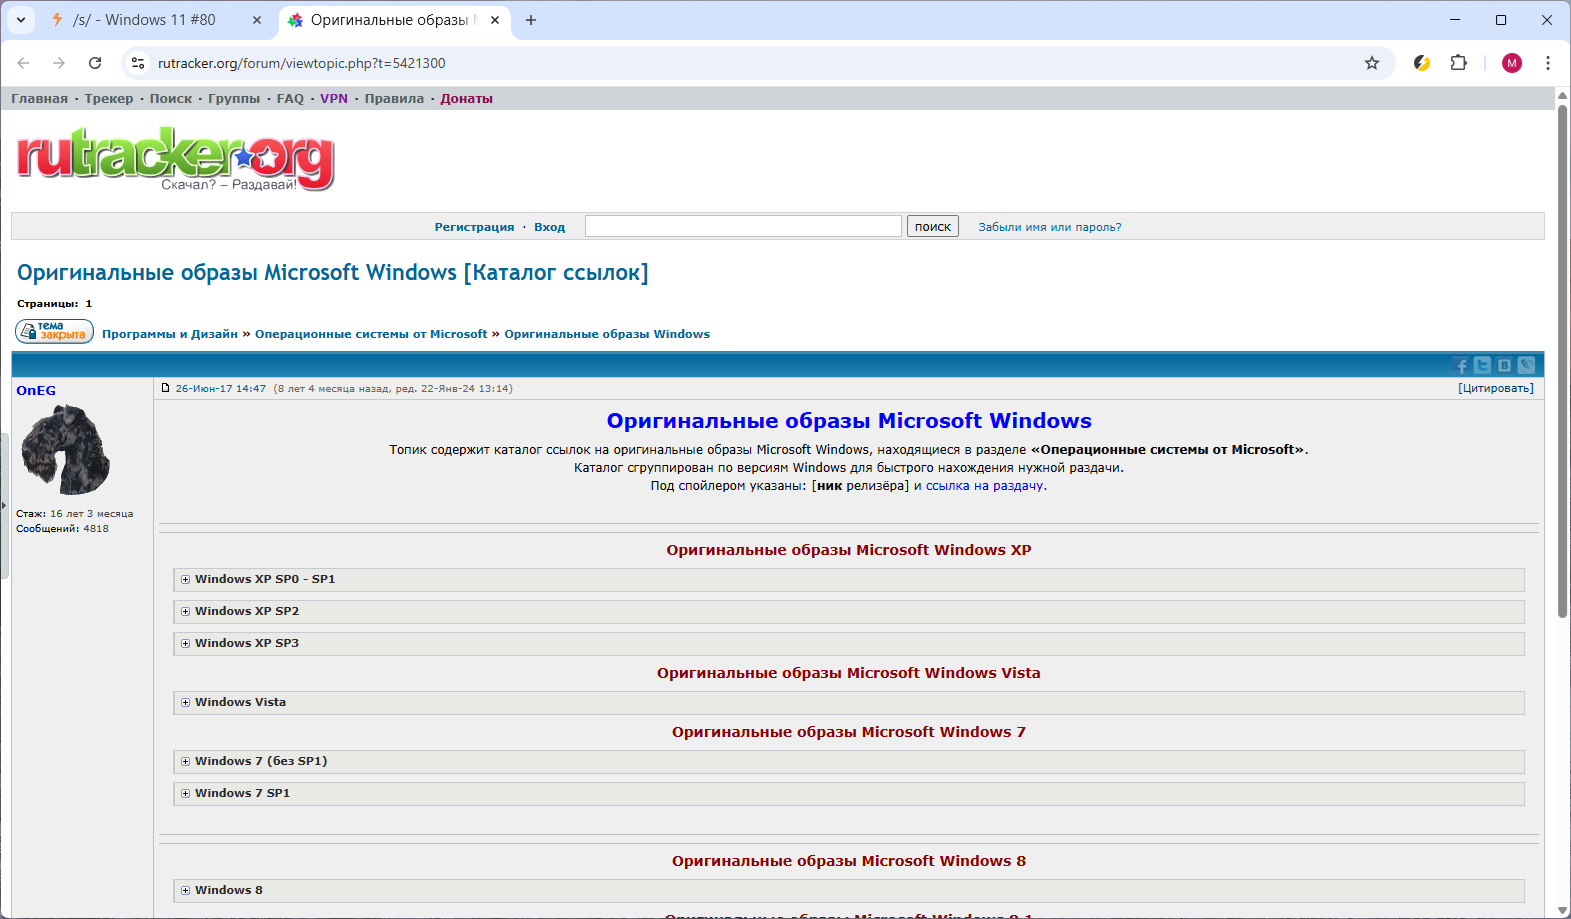Expand the 'Windows Vista' spoiler
The image size is (1571, 919).
click(849, 703)
